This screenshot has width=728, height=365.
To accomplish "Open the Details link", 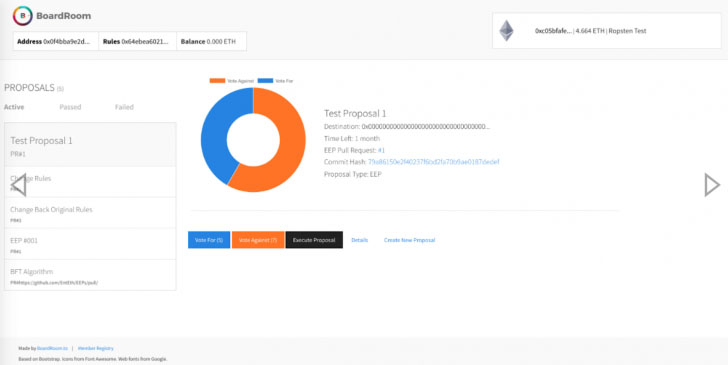I will tap(359, 240).
